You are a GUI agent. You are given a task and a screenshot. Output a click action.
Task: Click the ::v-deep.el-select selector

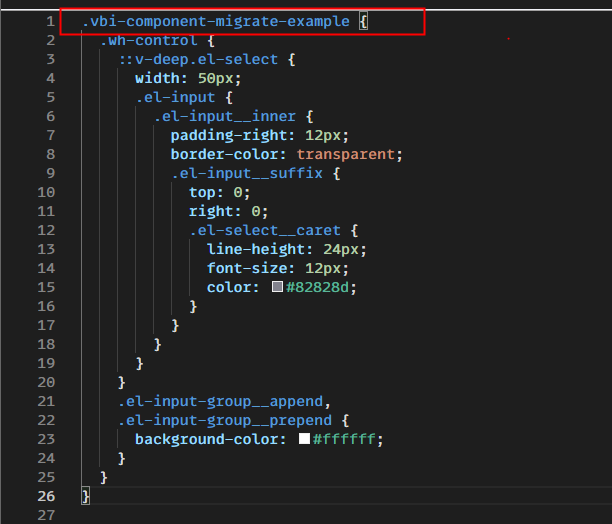(198, 59)
